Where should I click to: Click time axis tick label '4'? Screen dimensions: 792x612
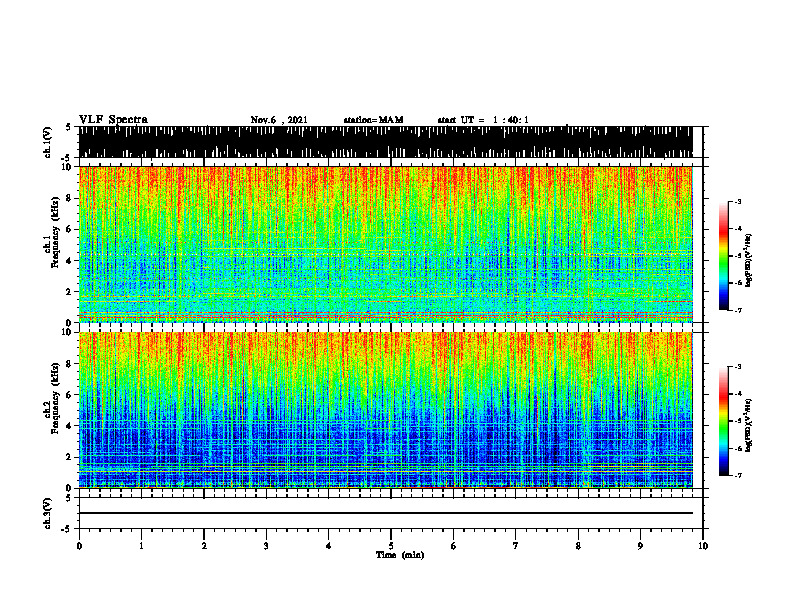tap(328, 546)
